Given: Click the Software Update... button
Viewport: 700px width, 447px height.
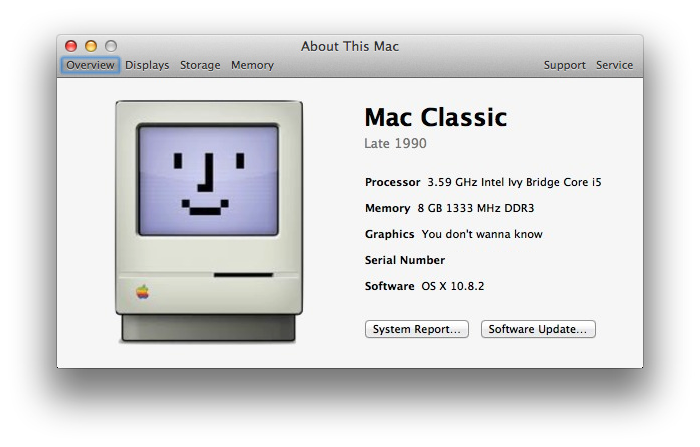Looking at the screenshot, I should [x=538, y=329].
